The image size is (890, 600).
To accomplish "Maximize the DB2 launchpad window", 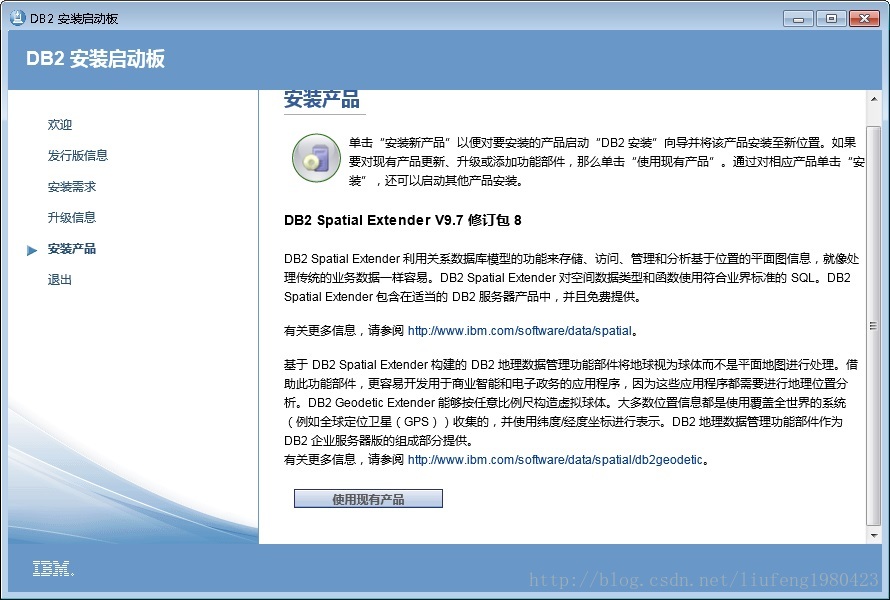I will click(831, 19).
